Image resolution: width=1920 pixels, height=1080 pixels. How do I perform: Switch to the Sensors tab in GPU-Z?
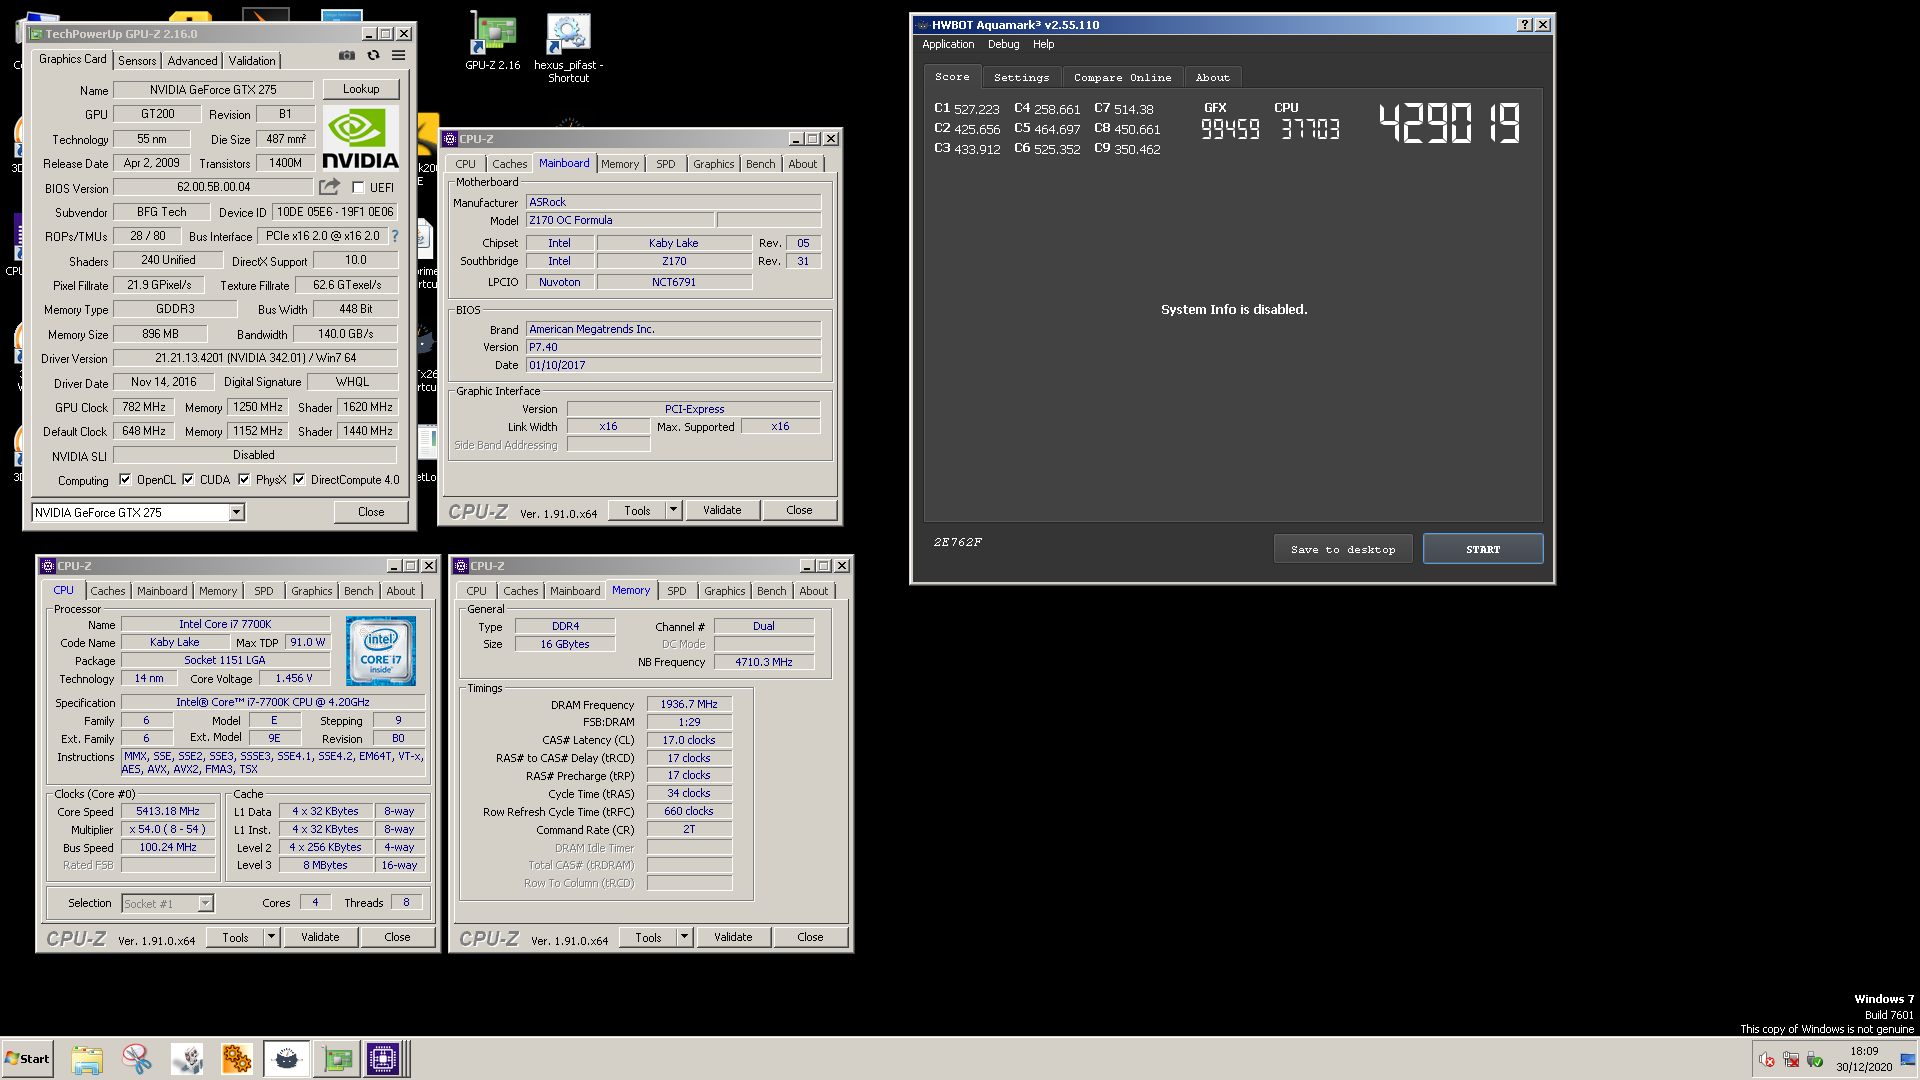click(x=137, y=61)
